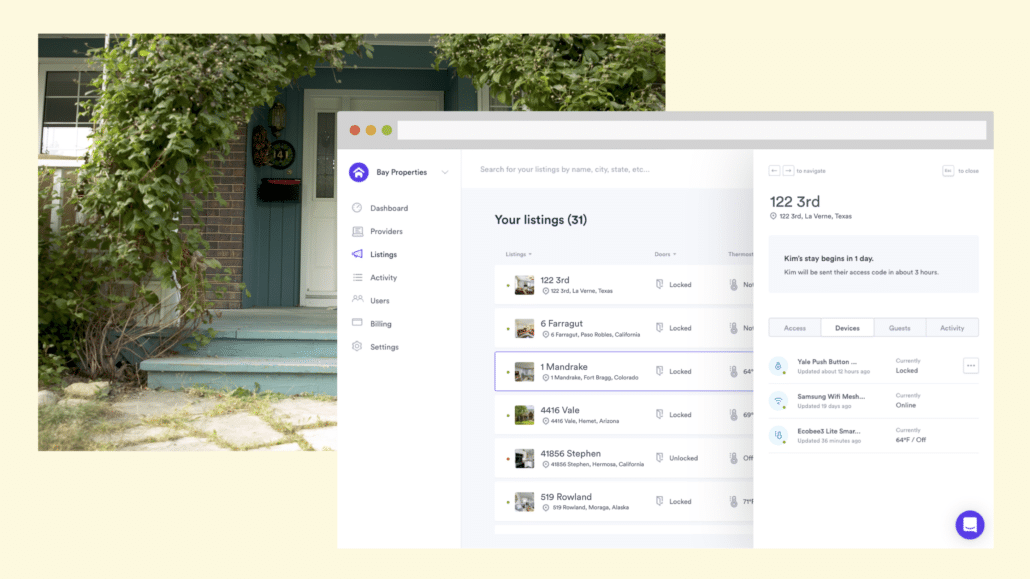The image size is (1030, 579).
Task: Switch to the Activity tab in detail panel
Action: (952, 328)
